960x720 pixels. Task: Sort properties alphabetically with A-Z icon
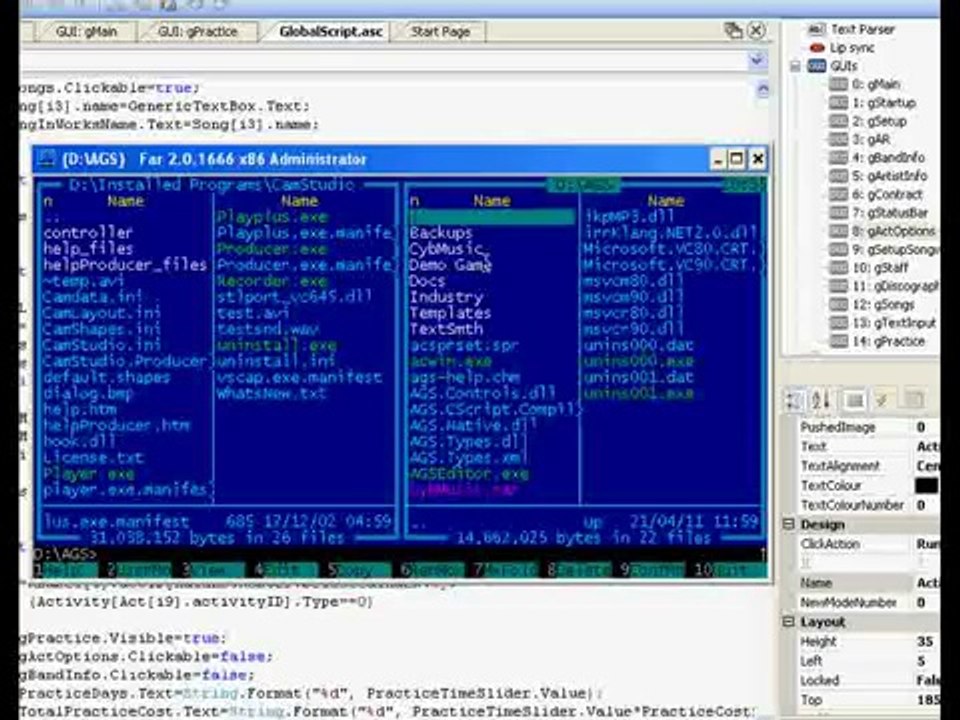[820, 400]
